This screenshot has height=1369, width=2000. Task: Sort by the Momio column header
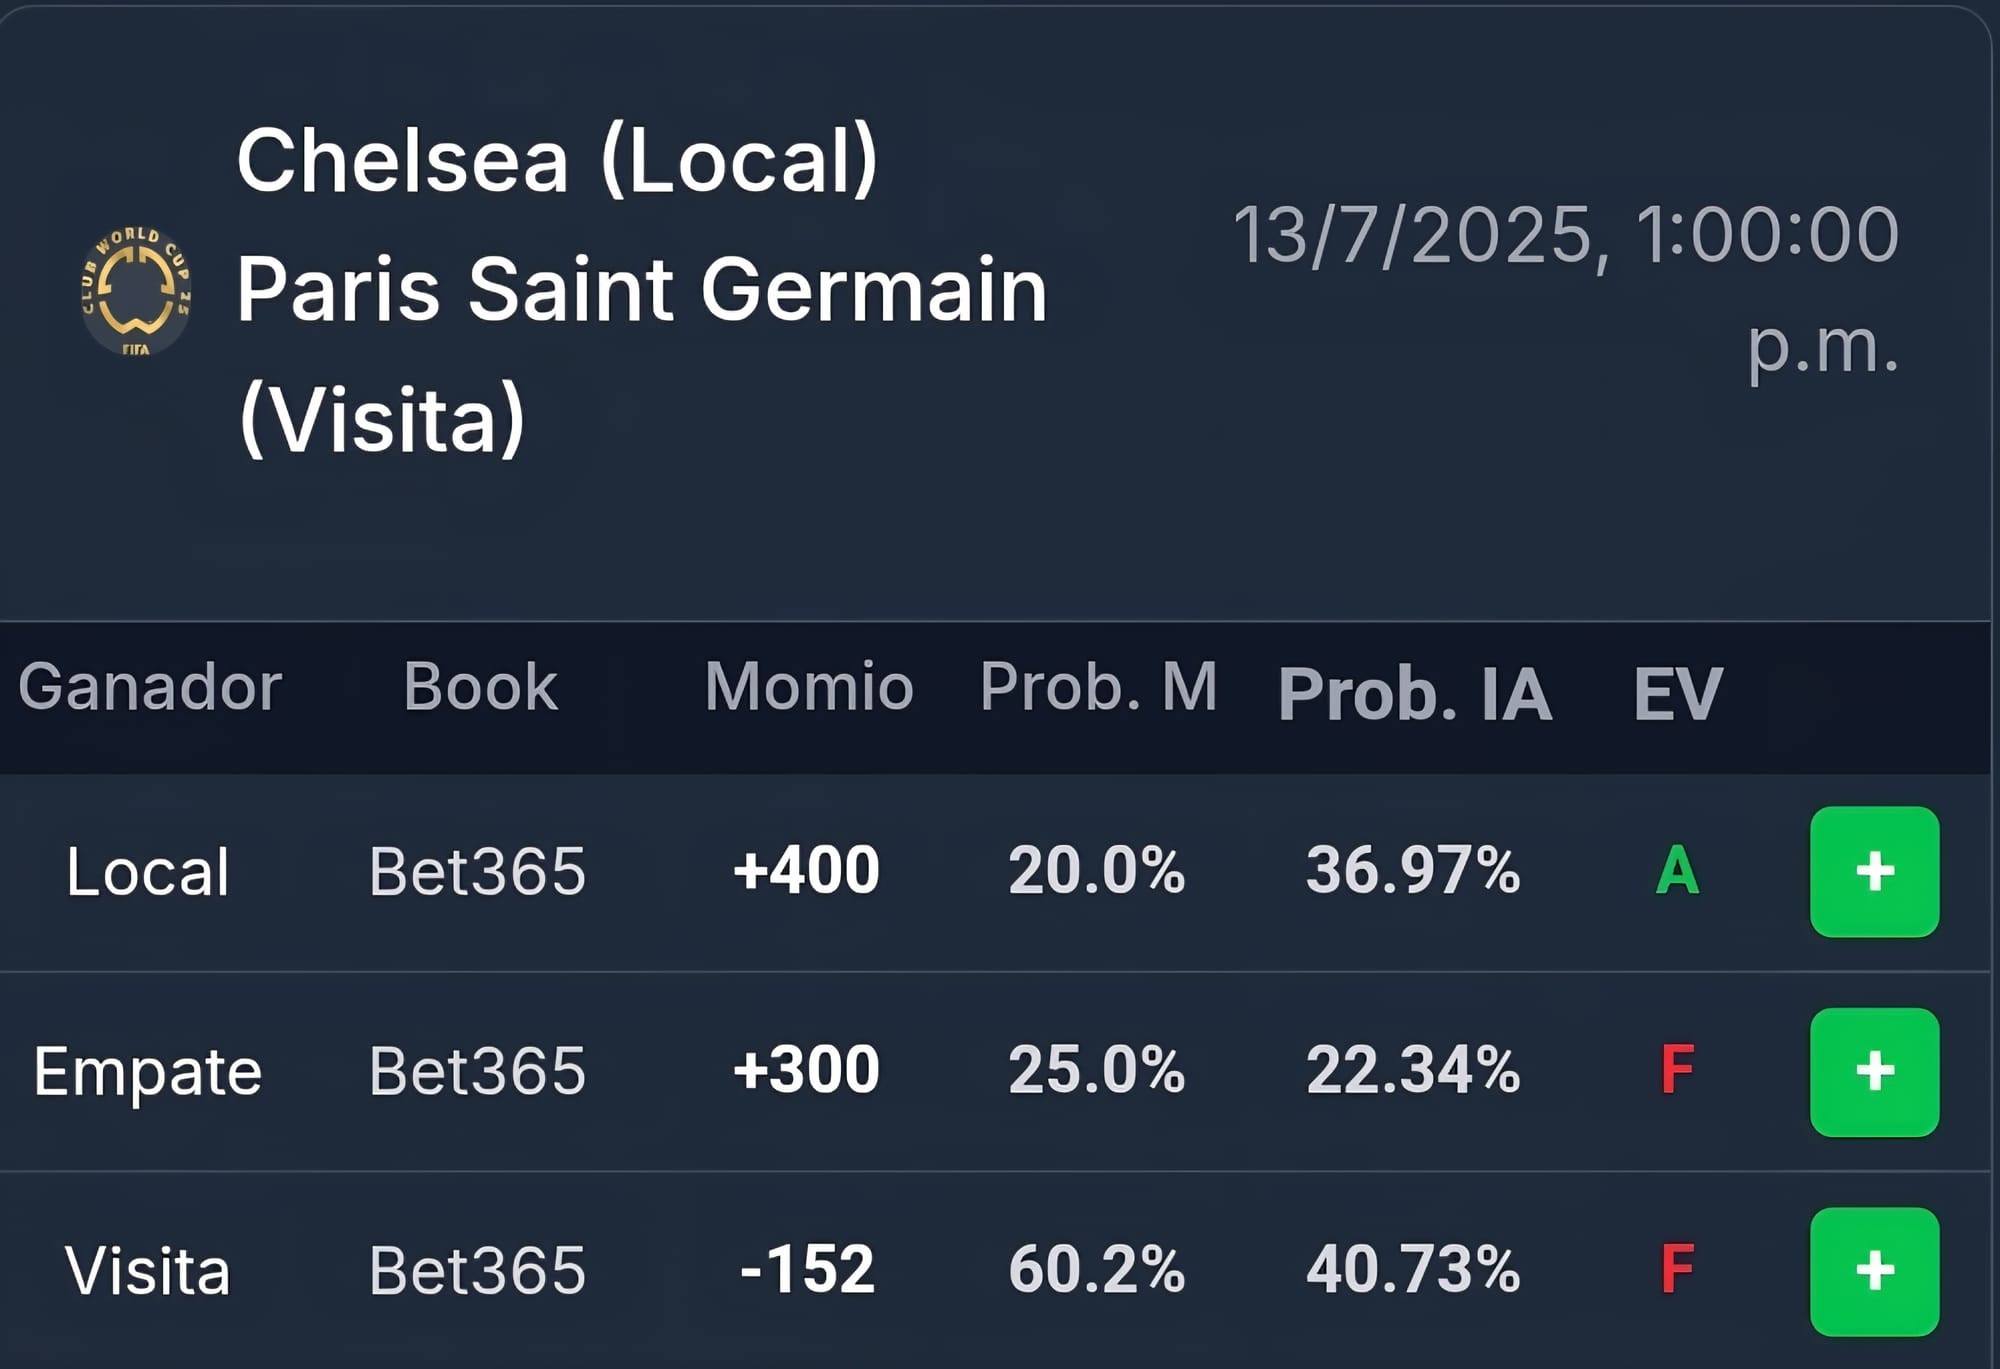(x=809, y=687)
